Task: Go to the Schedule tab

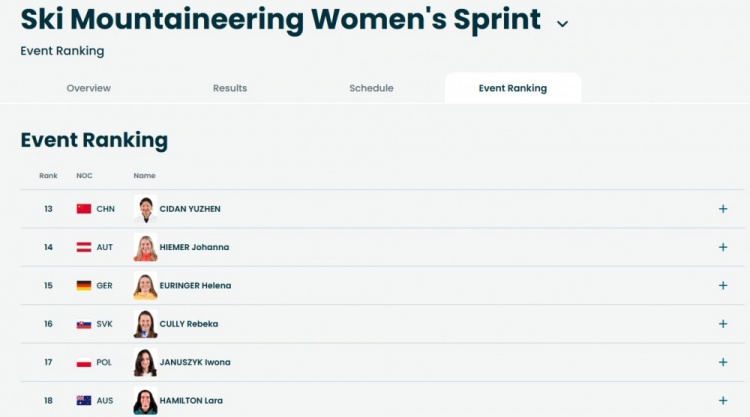Action: coord(371,88)
